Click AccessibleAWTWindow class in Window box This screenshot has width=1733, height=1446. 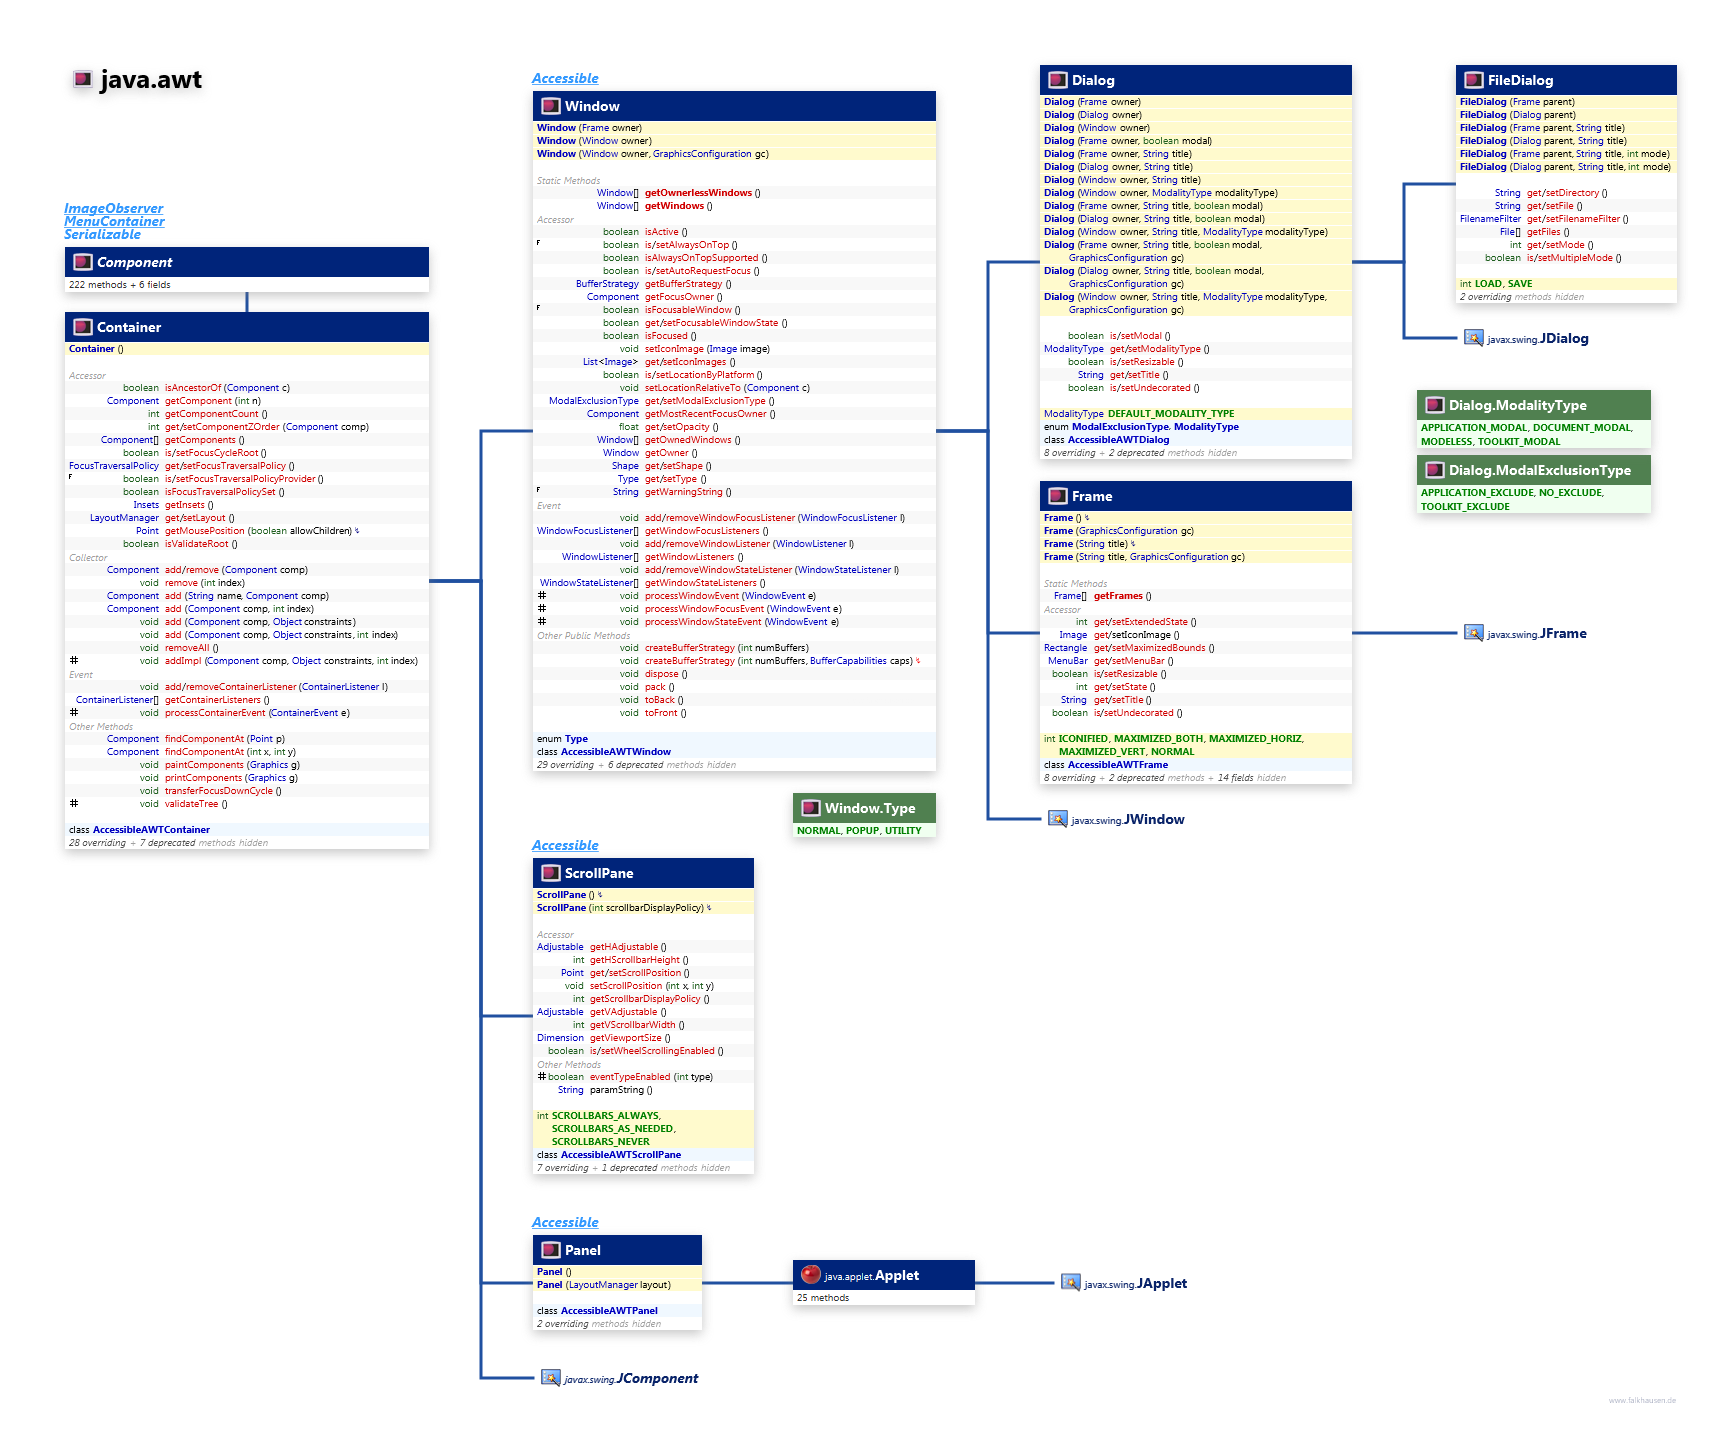click(615, 752)
